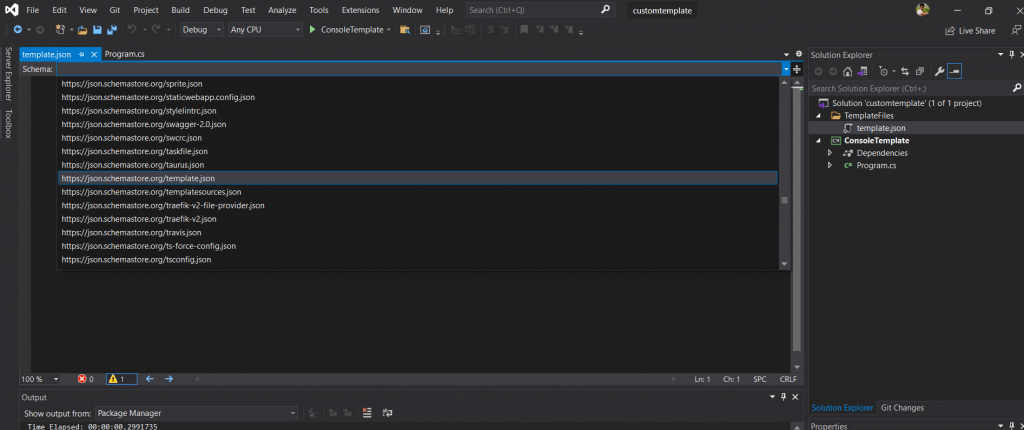Collapse the ConsoleTemplate project node

tap(820, 141)
